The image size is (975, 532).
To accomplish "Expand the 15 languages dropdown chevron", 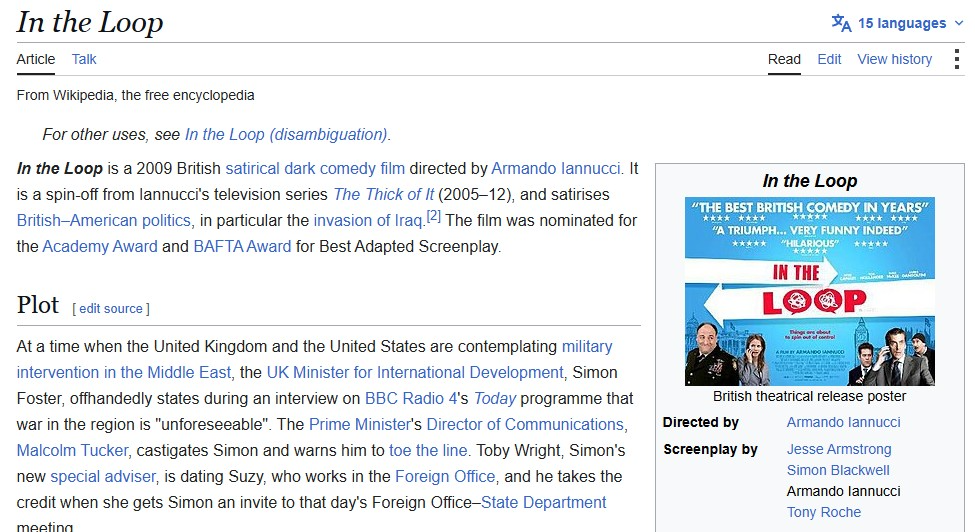I will (958, 23).
